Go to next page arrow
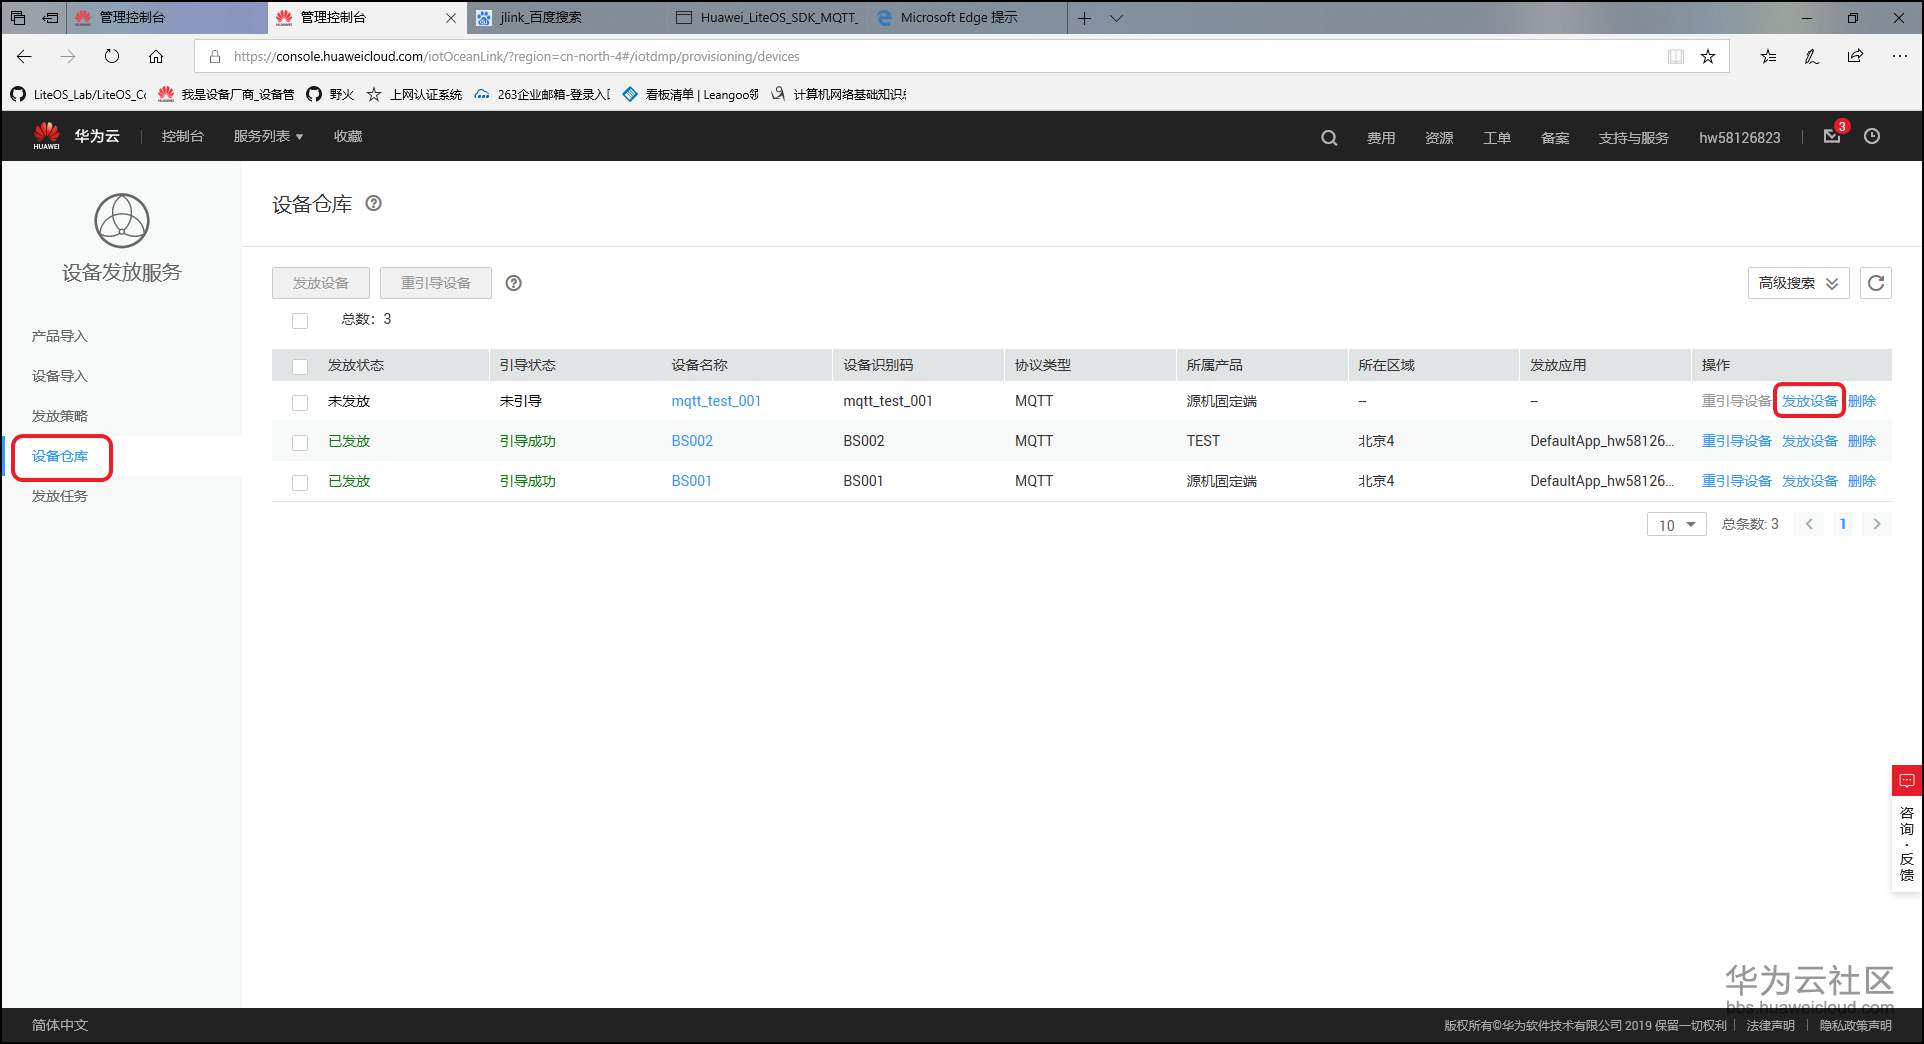This screenshot has height=1044, width=1924. (1877, 524)
